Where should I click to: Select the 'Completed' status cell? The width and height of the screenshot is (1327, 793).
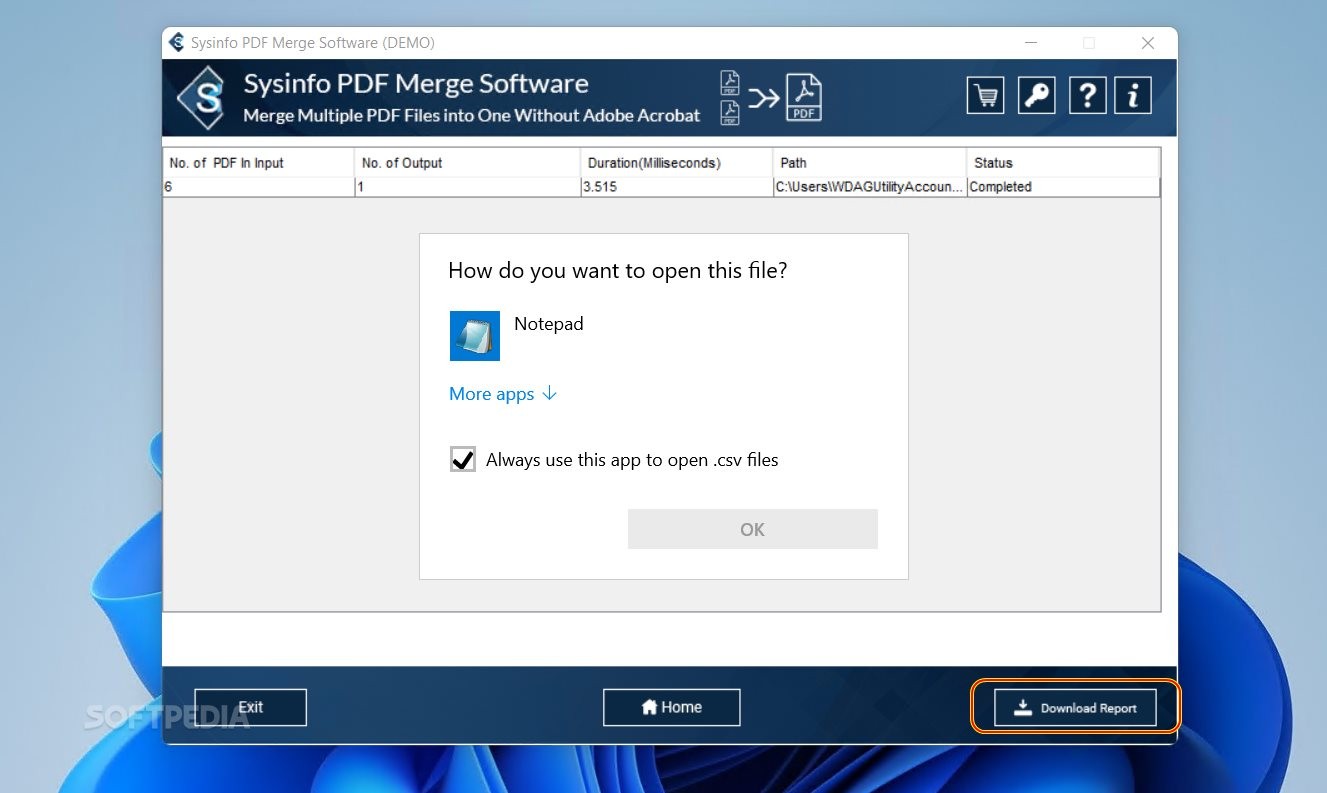[1063, 187]
